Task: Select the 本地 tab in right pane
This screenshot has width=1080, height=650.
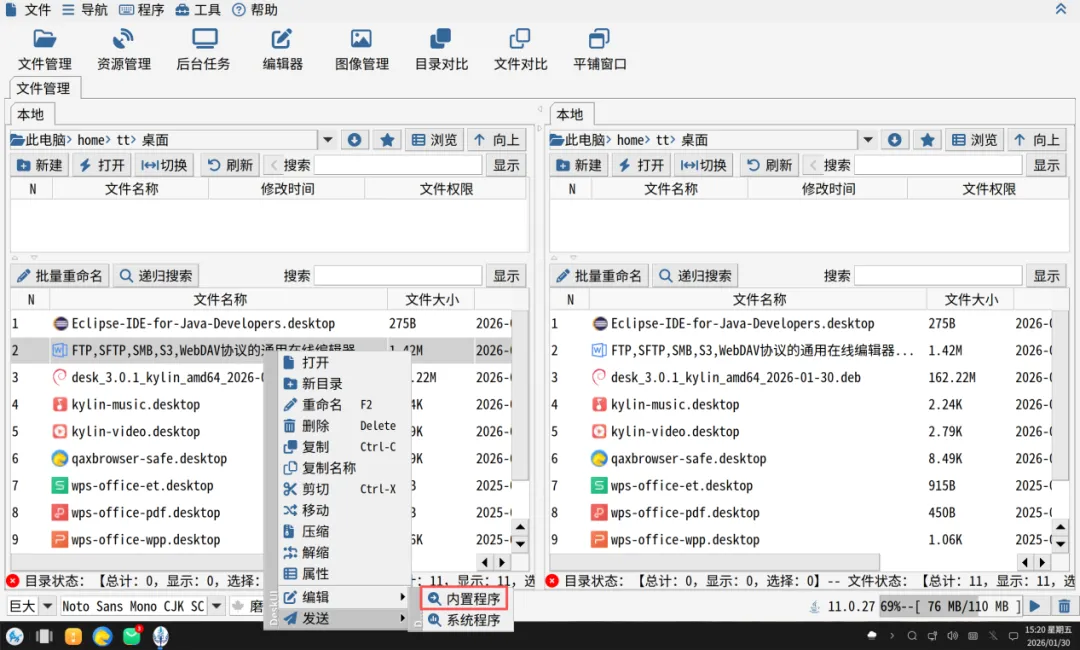Action: 570,114
